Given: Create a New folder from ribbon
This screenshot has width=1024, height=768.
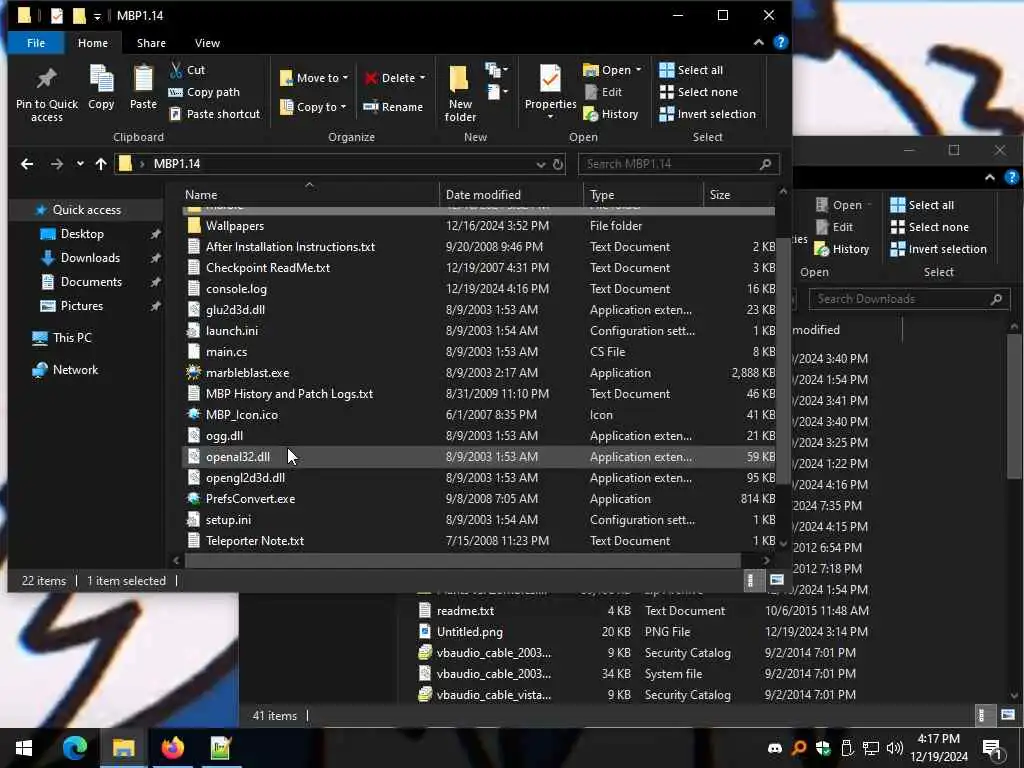Looking at the screenshot, I should pyautogui.click(x=460, y=93).
